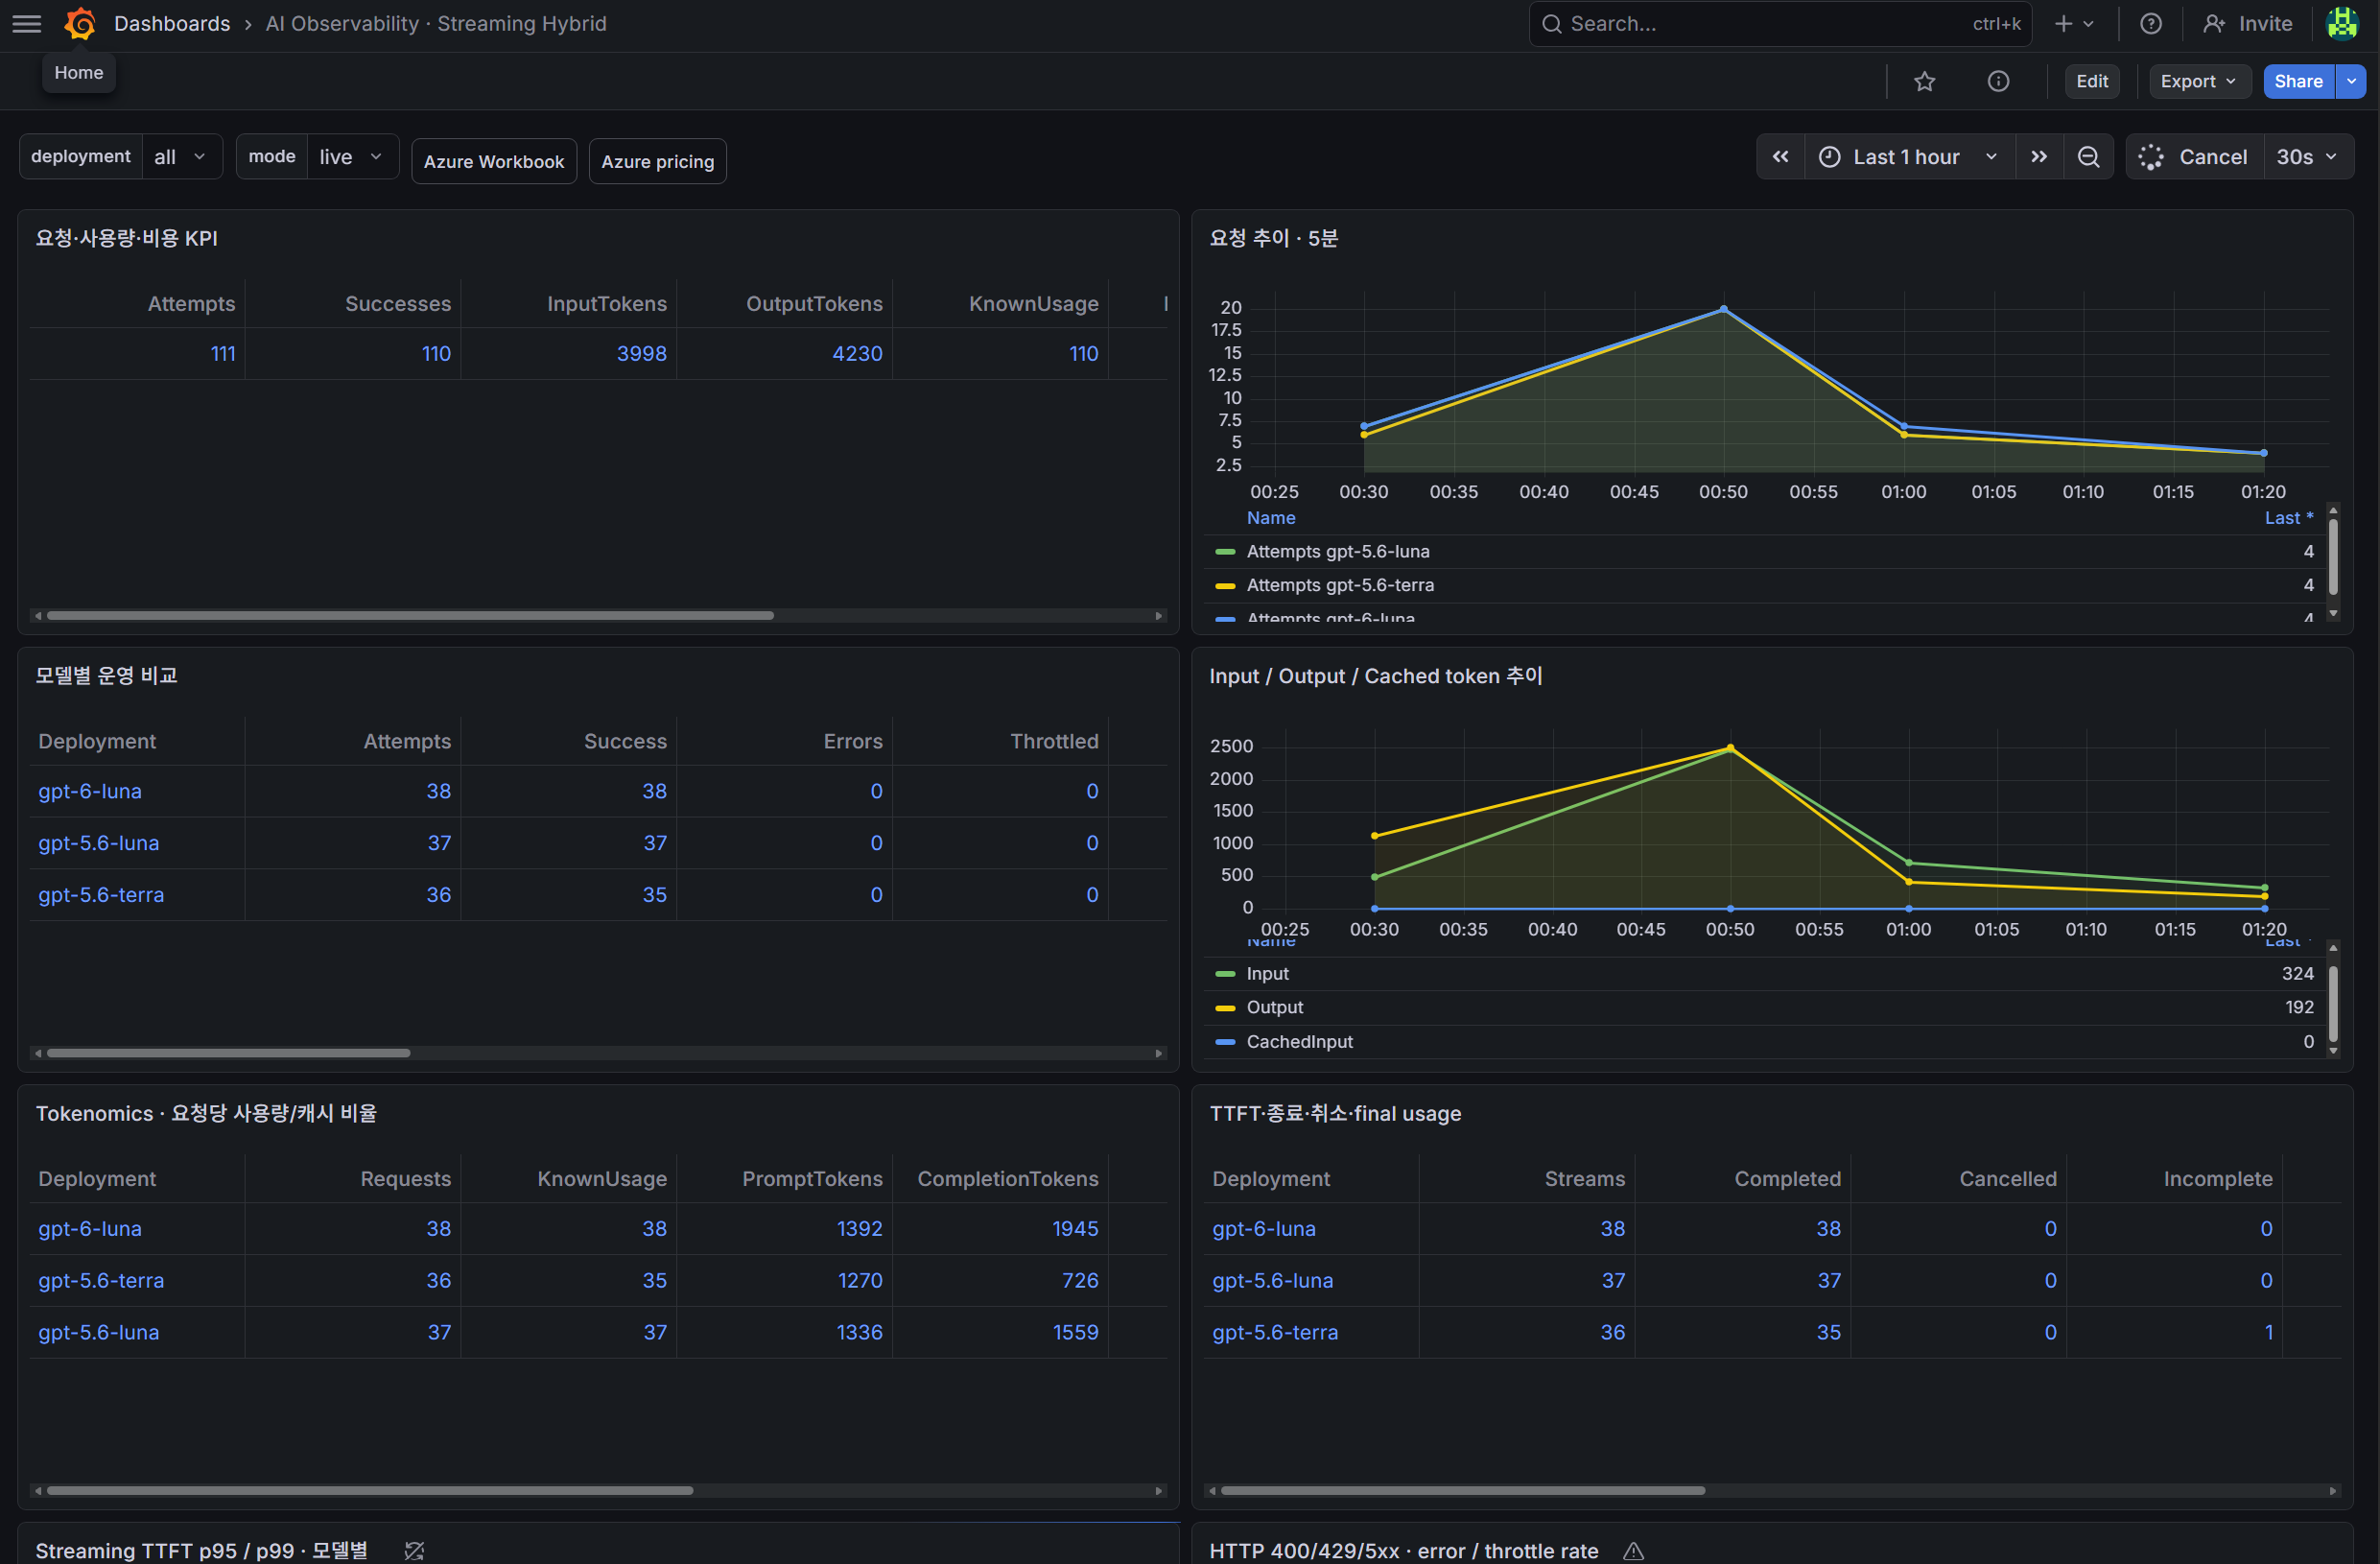Open the Azure Workbook link
The width and height of the screenshot is (2380, 1564).
(494, 162)
